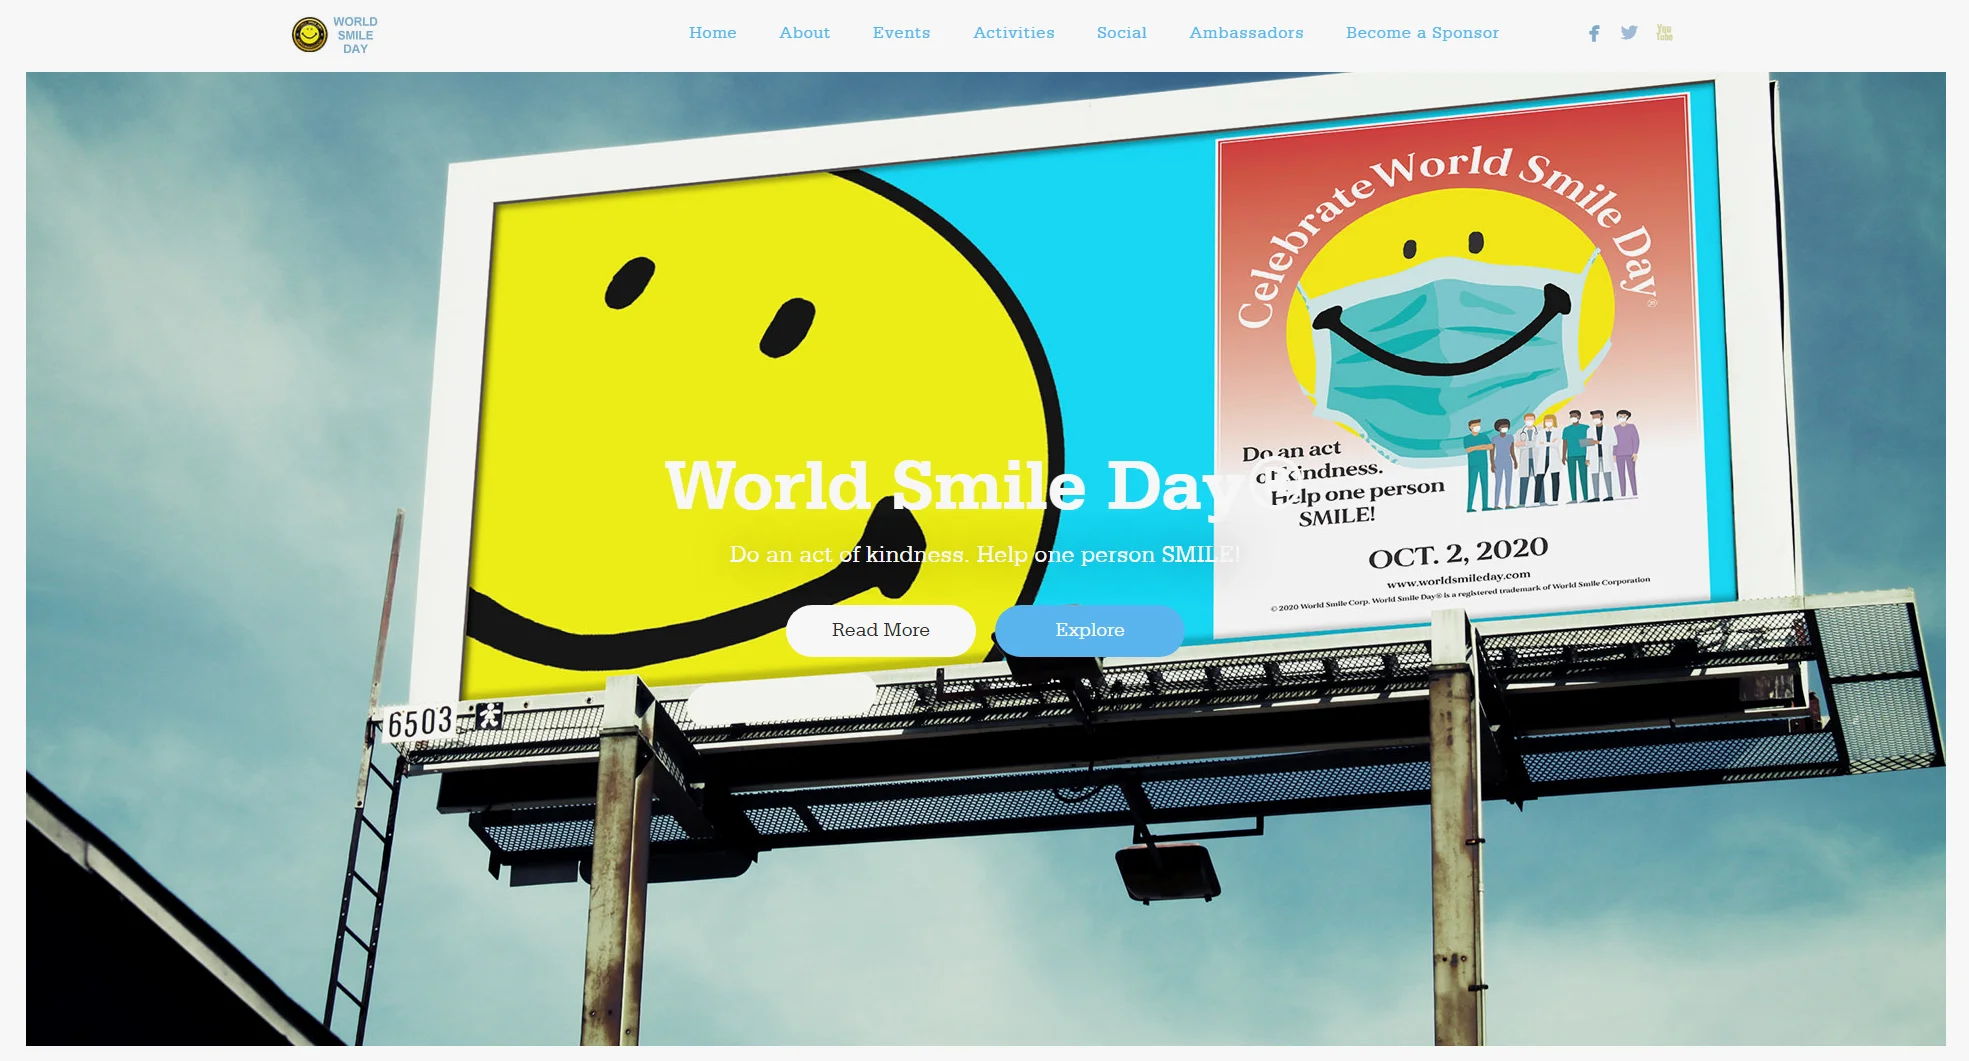Open the About page

click(x=805, y=33)
